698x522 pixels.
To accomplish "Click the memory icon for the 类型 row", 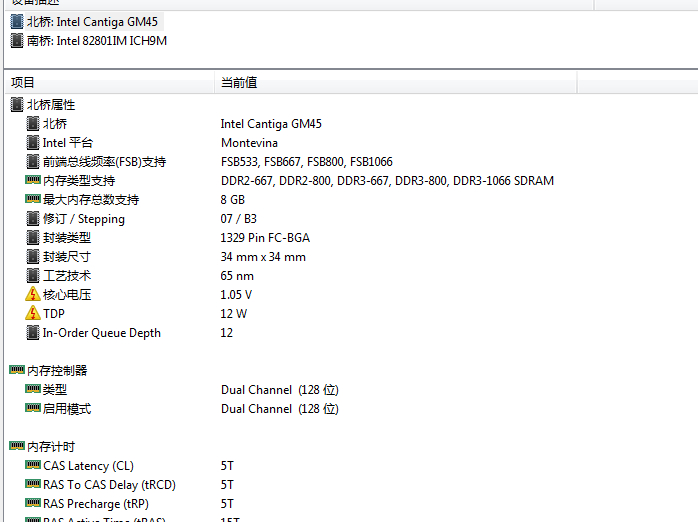I will pos(32,389).
